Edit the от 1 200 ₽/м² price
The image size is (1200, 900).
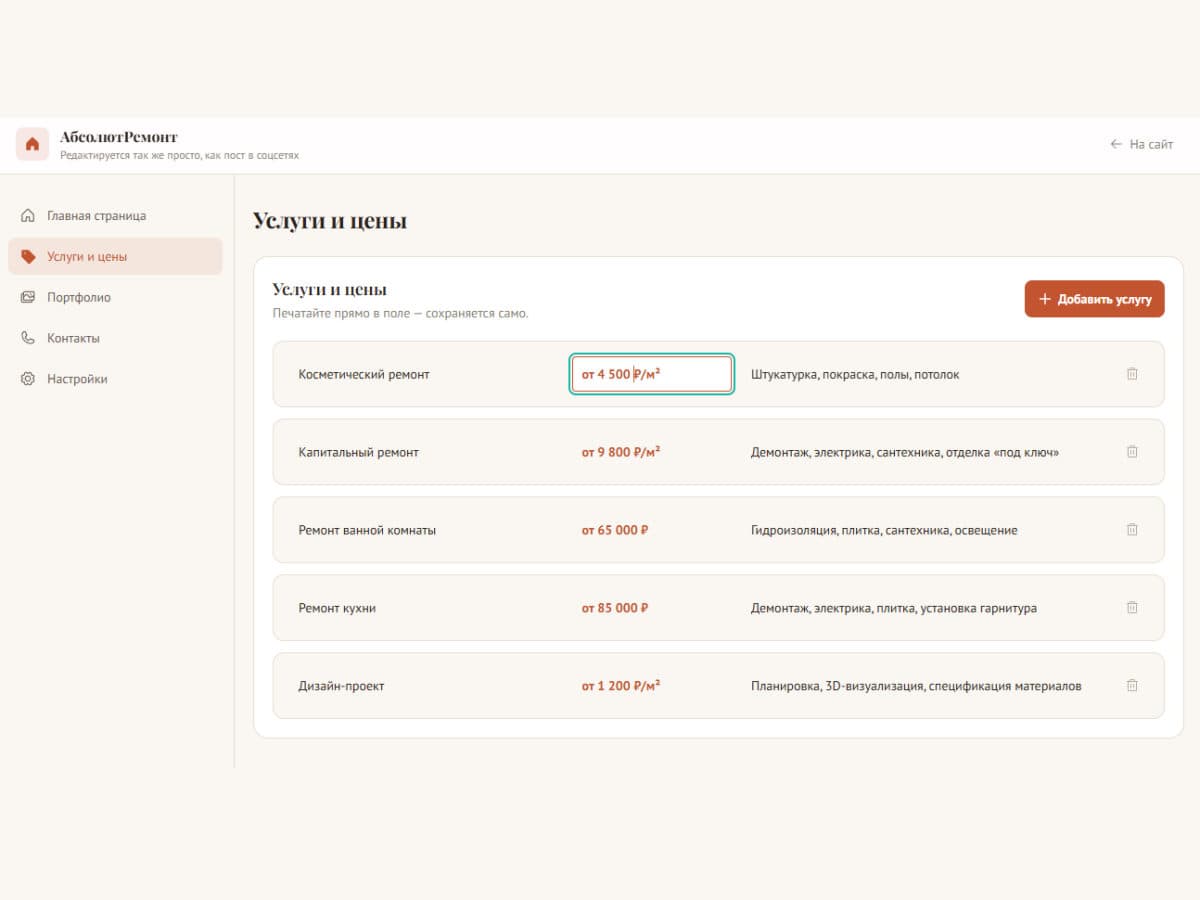tap(621, 686)
